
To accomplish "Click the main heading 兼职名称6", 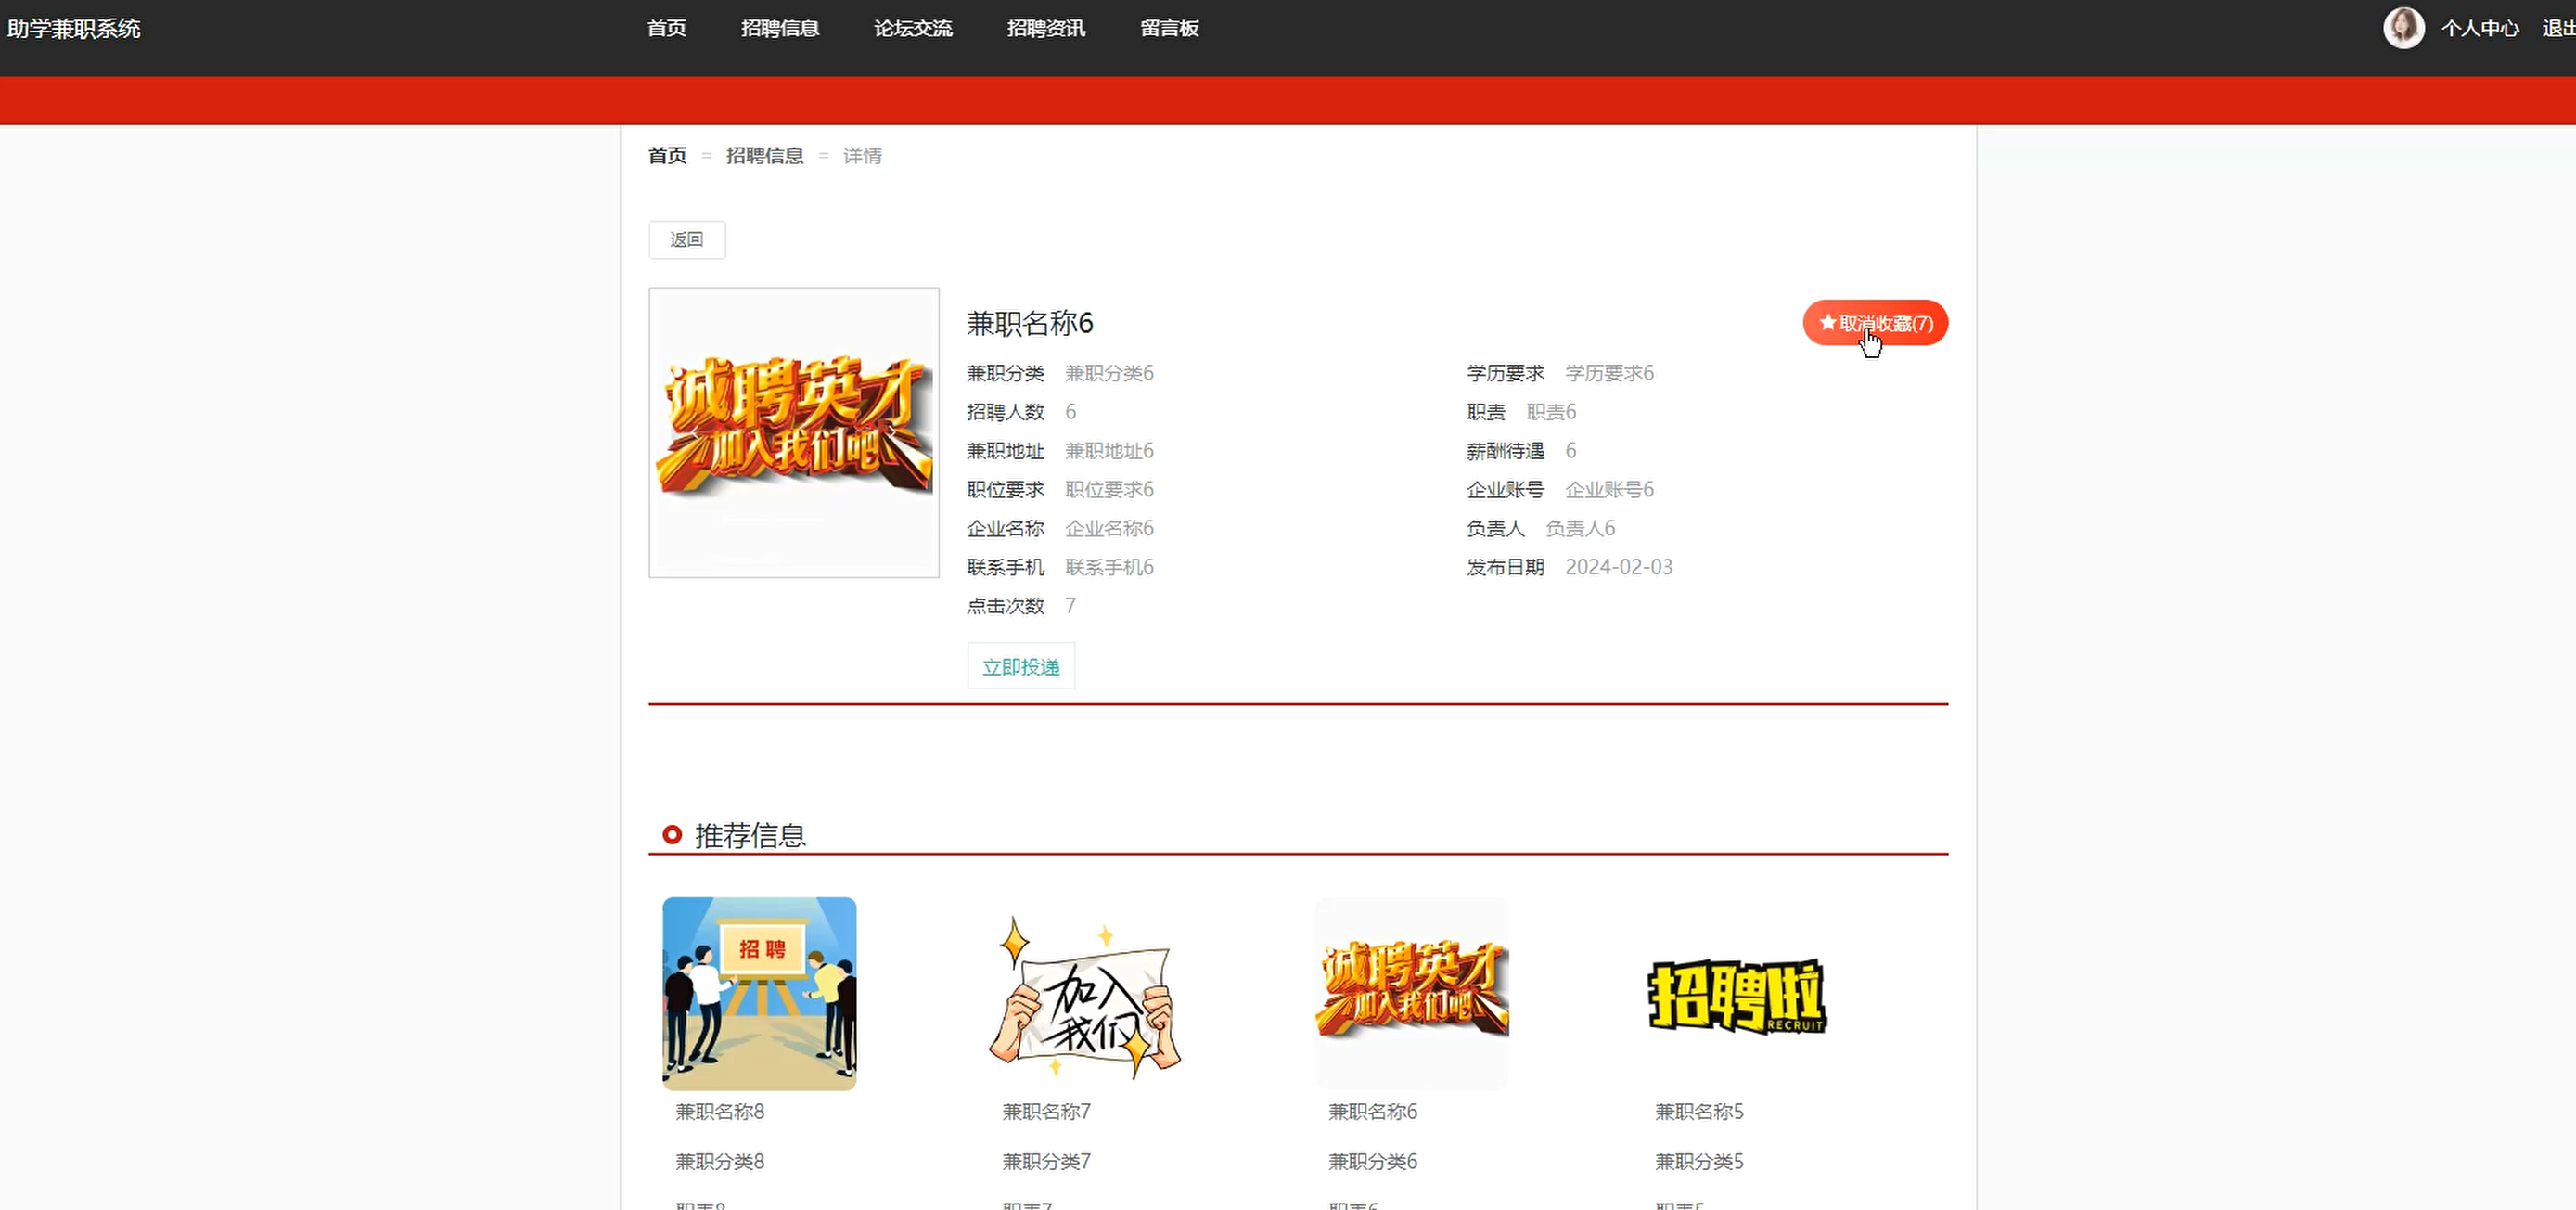I will [x=1030, y=323].
